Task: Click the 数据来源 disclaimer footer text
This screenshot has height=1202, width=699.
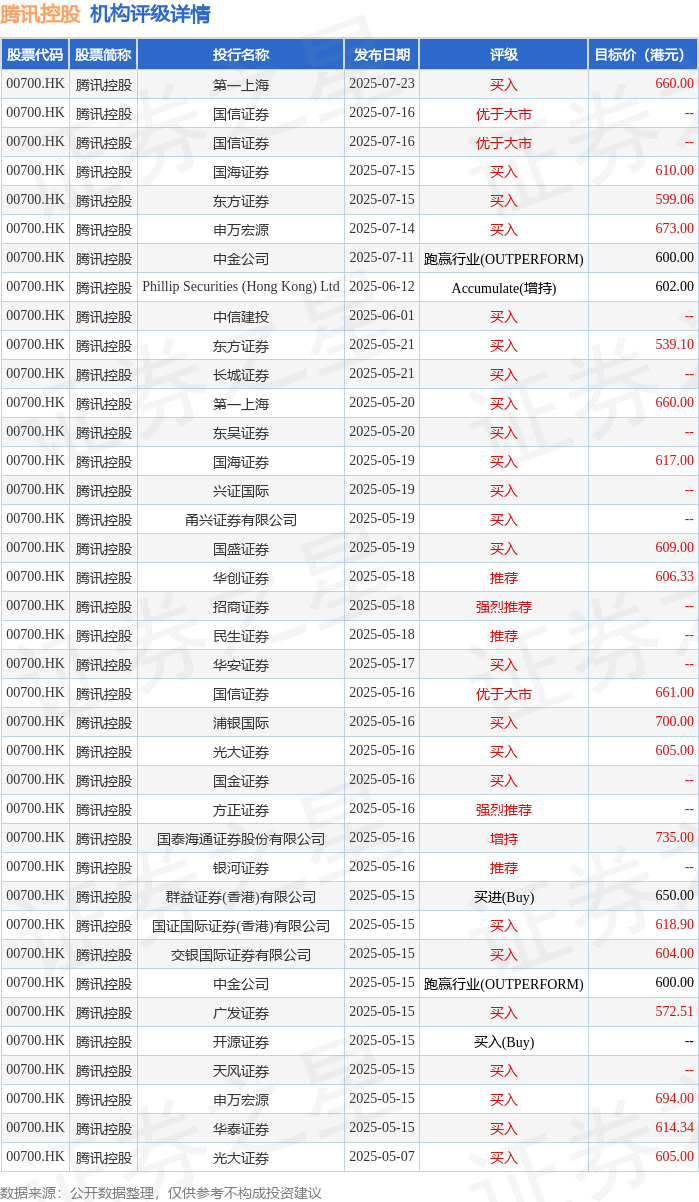Action: [x=161, y=1192]
